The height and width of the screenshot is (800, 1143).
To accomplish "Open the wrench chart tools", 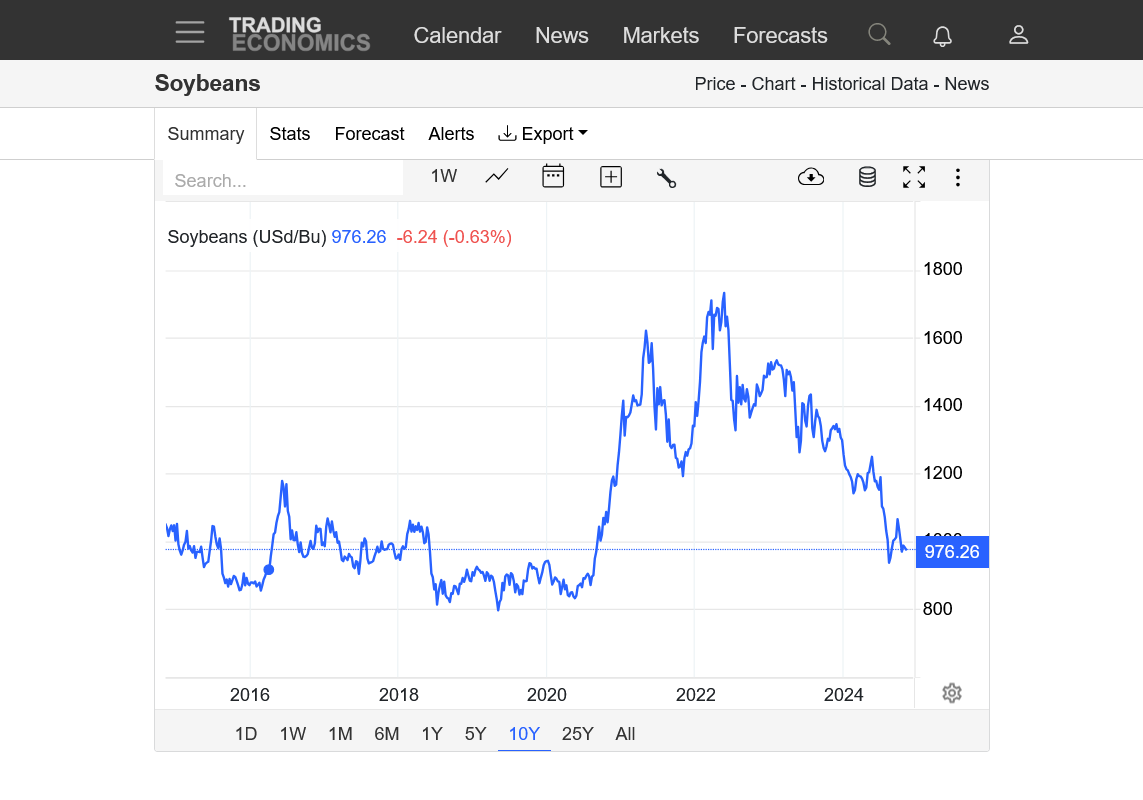I will click(x=666, y=178).
